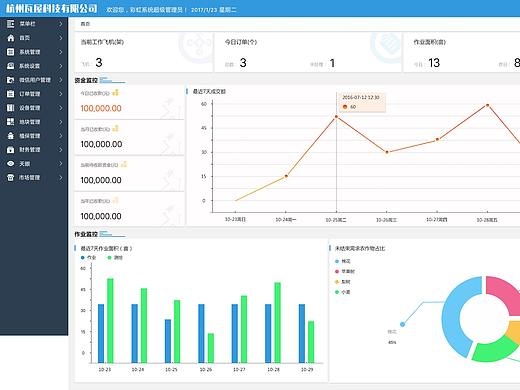Click the 2016-07-12 12:30 tooltip box
Screen dimensions: 520x390
point(361,102)
